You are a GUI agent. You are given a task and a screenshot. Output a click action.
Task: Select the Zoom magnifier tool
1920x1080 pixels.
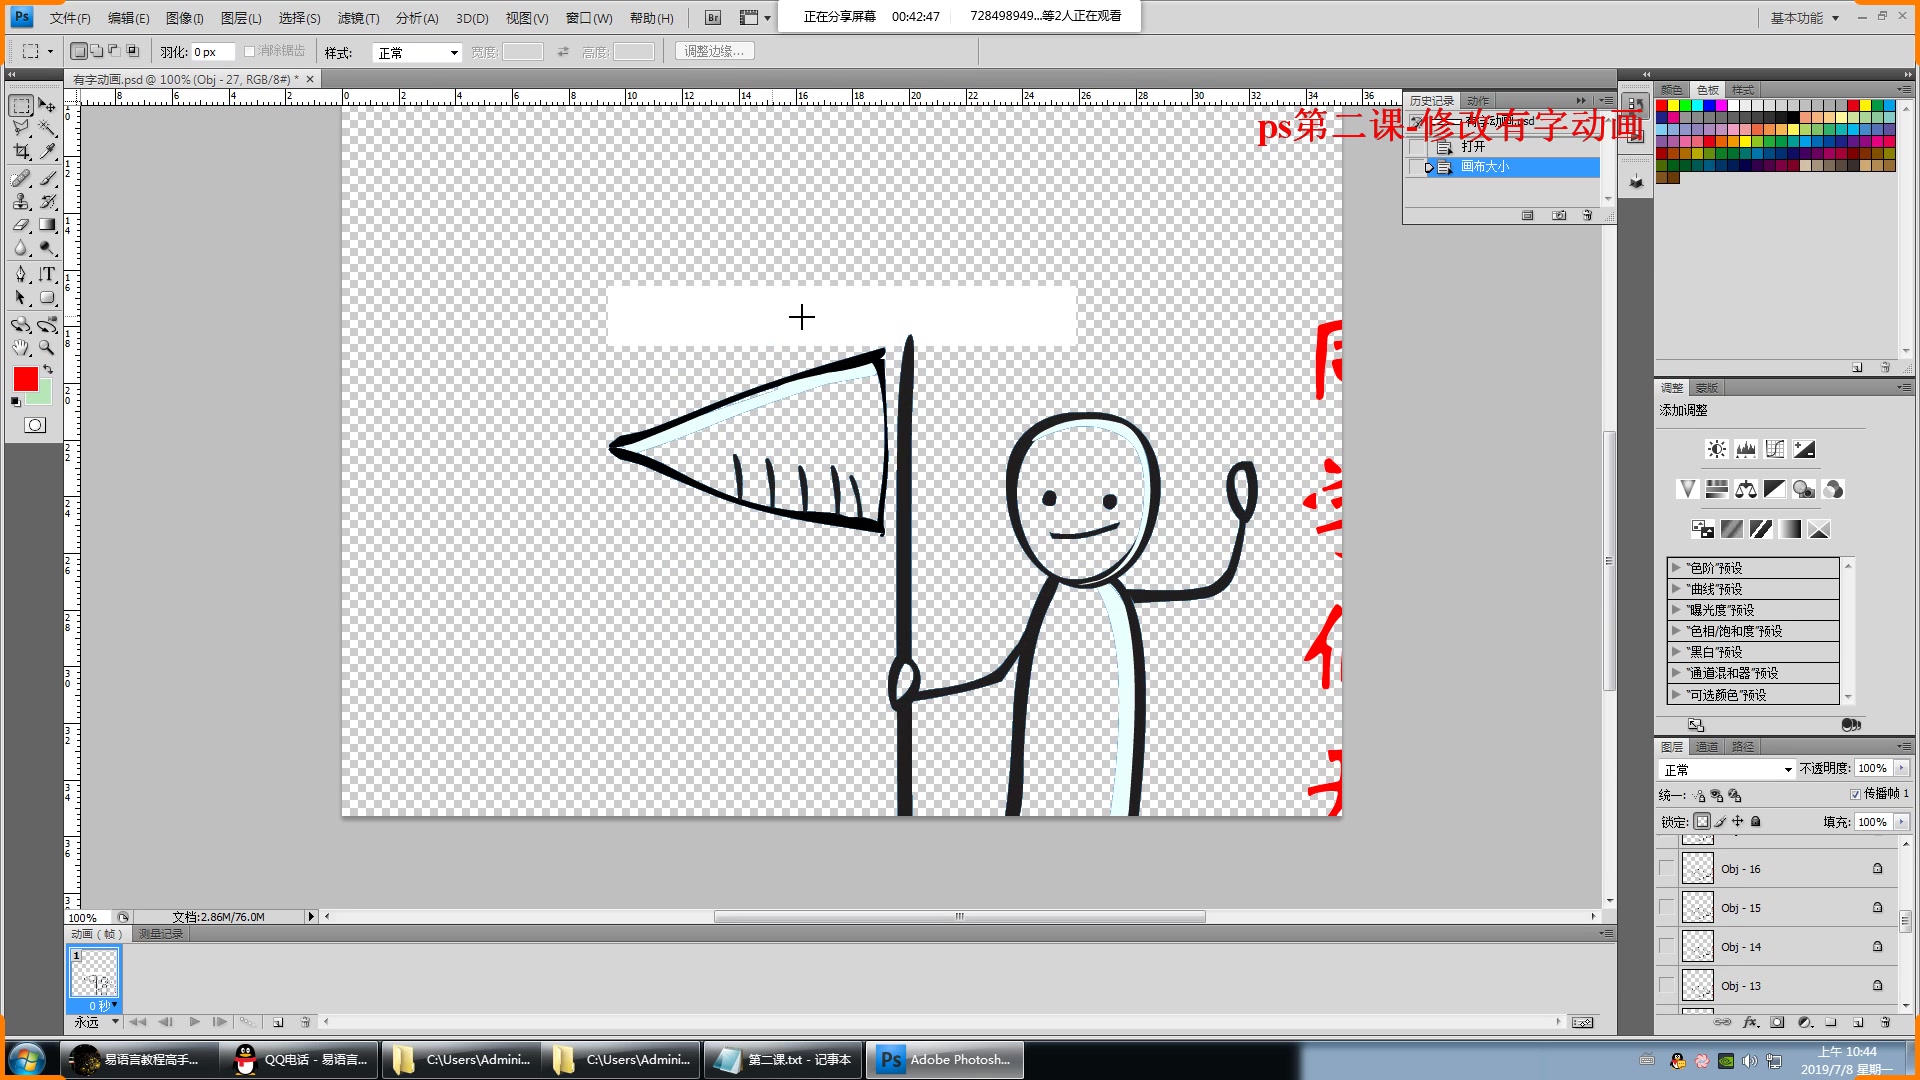tap(47, 348)
